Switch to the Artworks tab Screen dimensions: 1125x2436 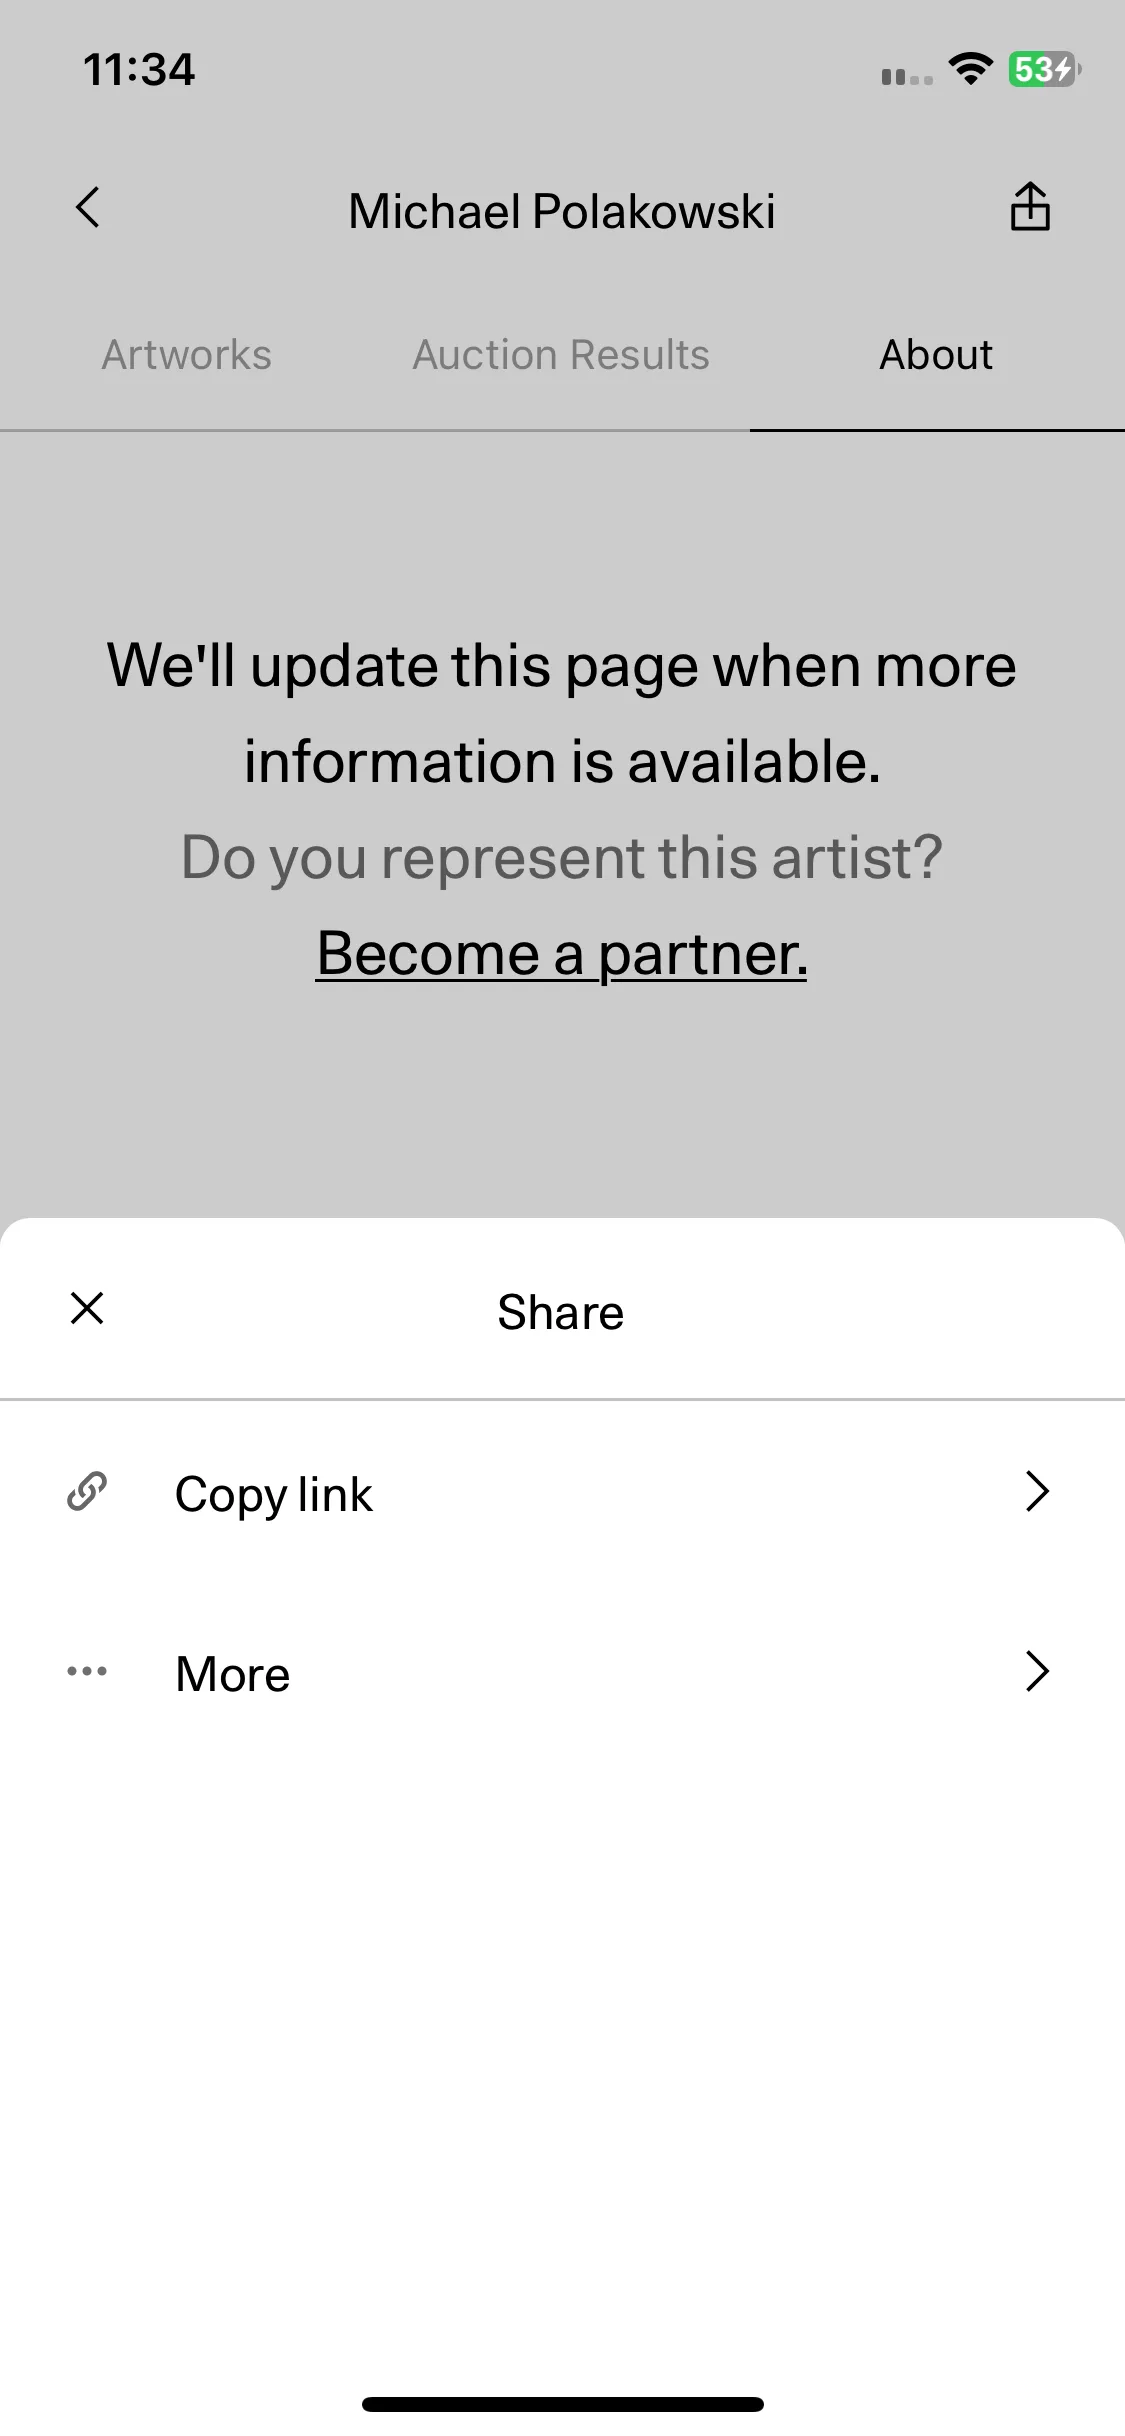click(187, 355)
